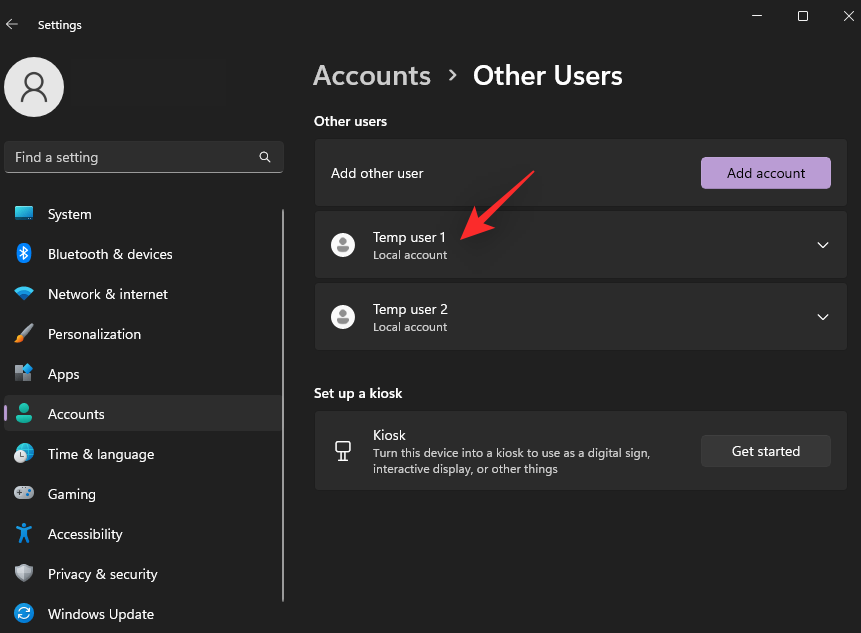Select Time & language in the sidebar
Screen dimensions: 861x633
tap(24, 453)
